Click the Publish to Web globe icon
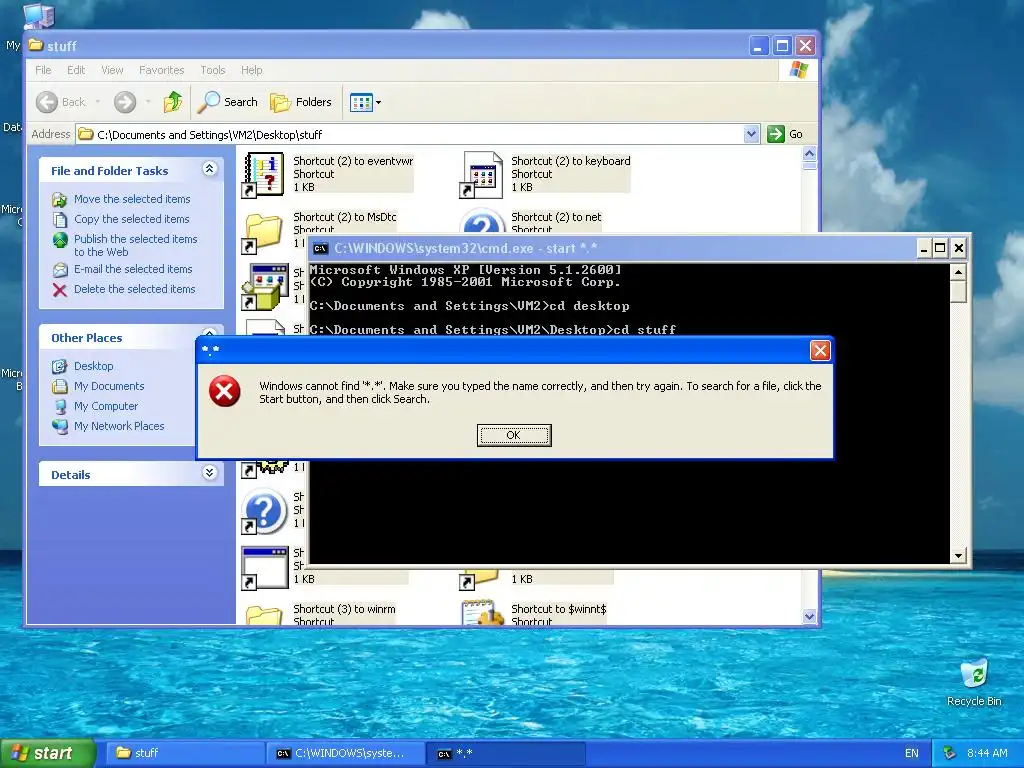Image resolution: width=1024 pixels, height=768 pixels. 59,240
